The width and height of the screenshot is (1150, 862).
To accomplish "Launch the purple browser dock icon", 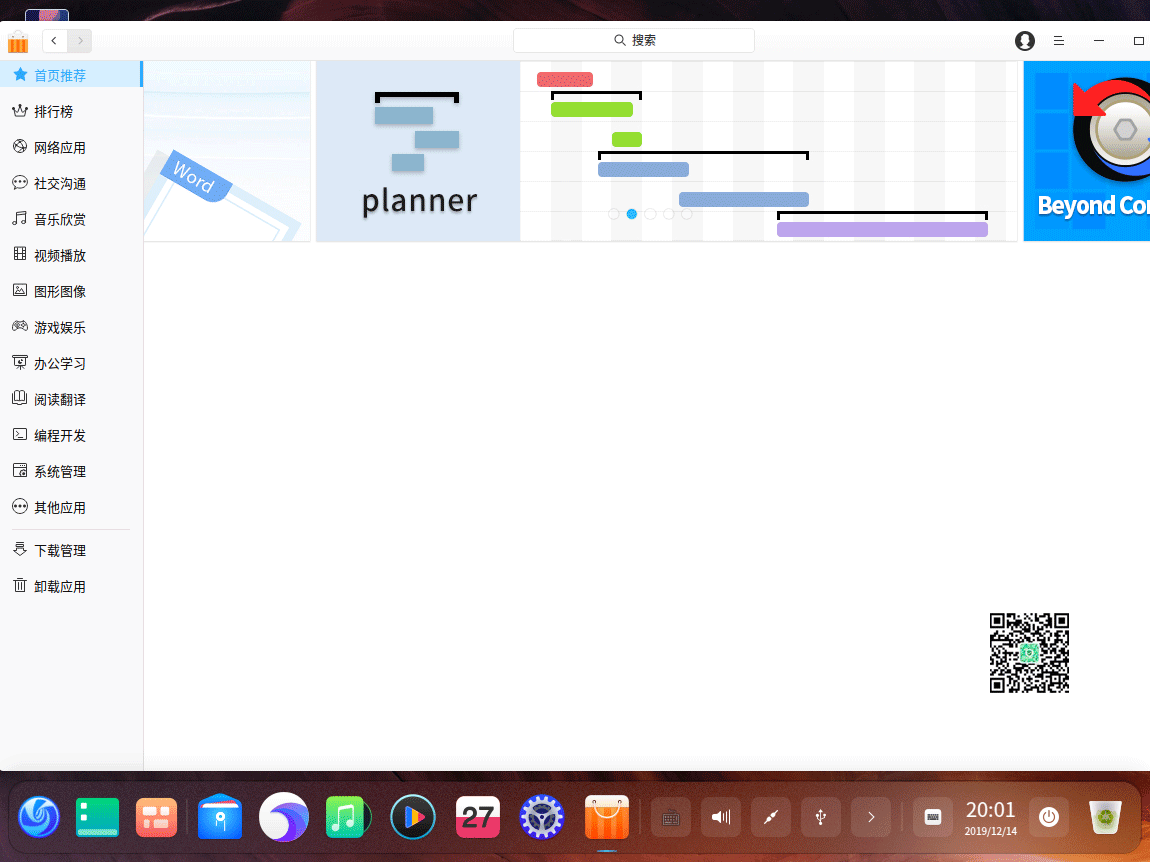I will [x=284, y=817].
